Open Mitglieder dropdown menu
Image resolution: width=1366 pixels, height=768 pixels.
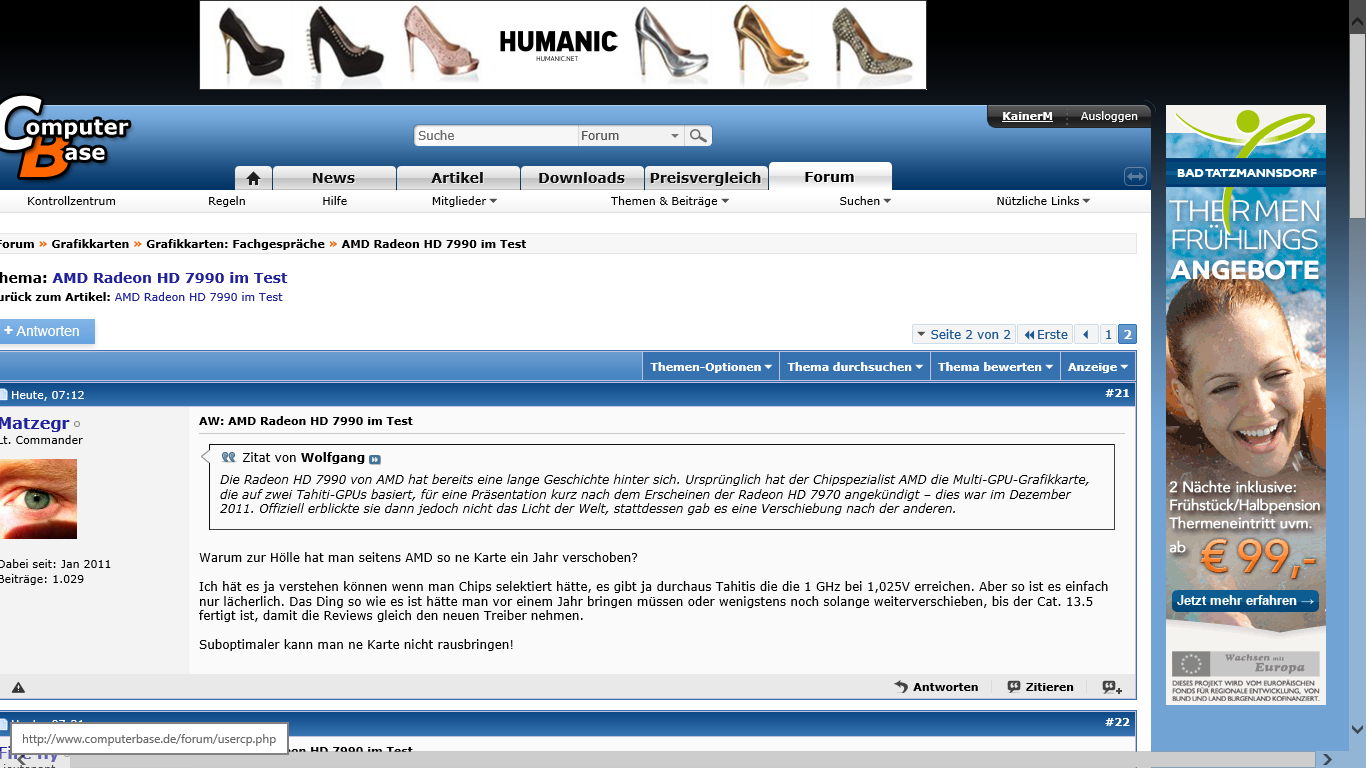tap(464, 201)
